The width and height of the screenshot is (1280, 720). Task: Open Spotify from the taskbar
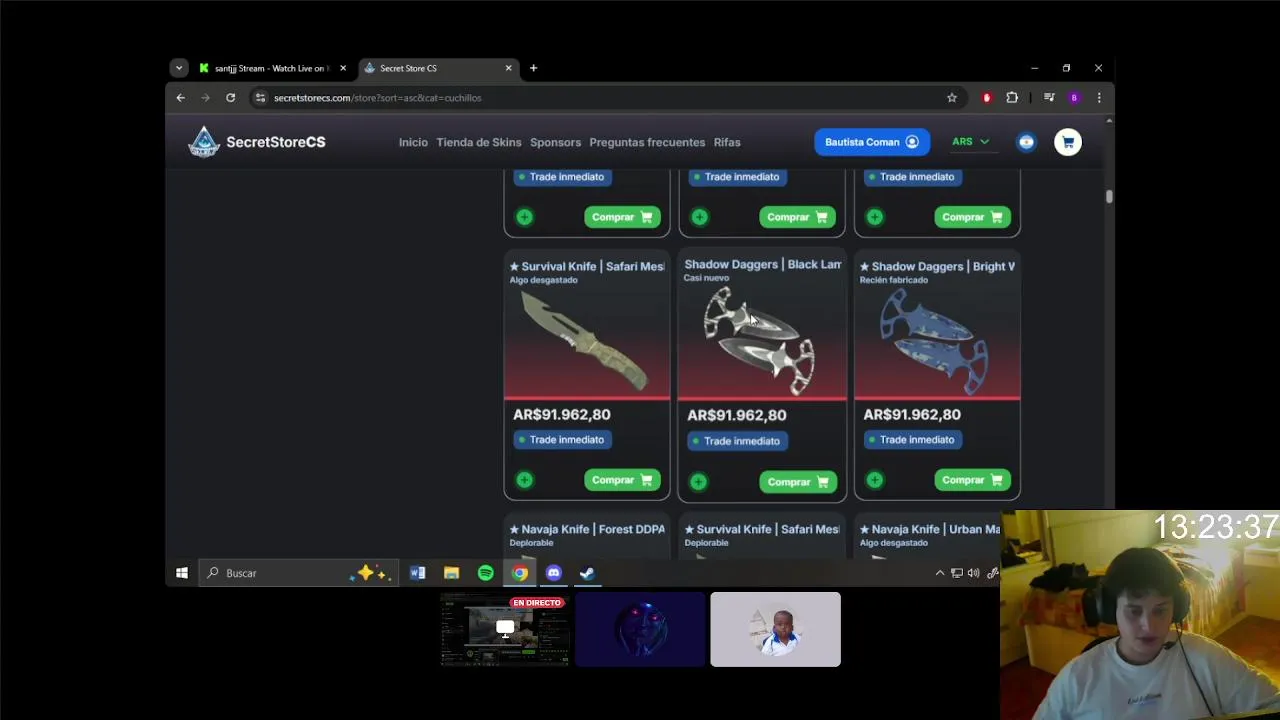(486, 573)
